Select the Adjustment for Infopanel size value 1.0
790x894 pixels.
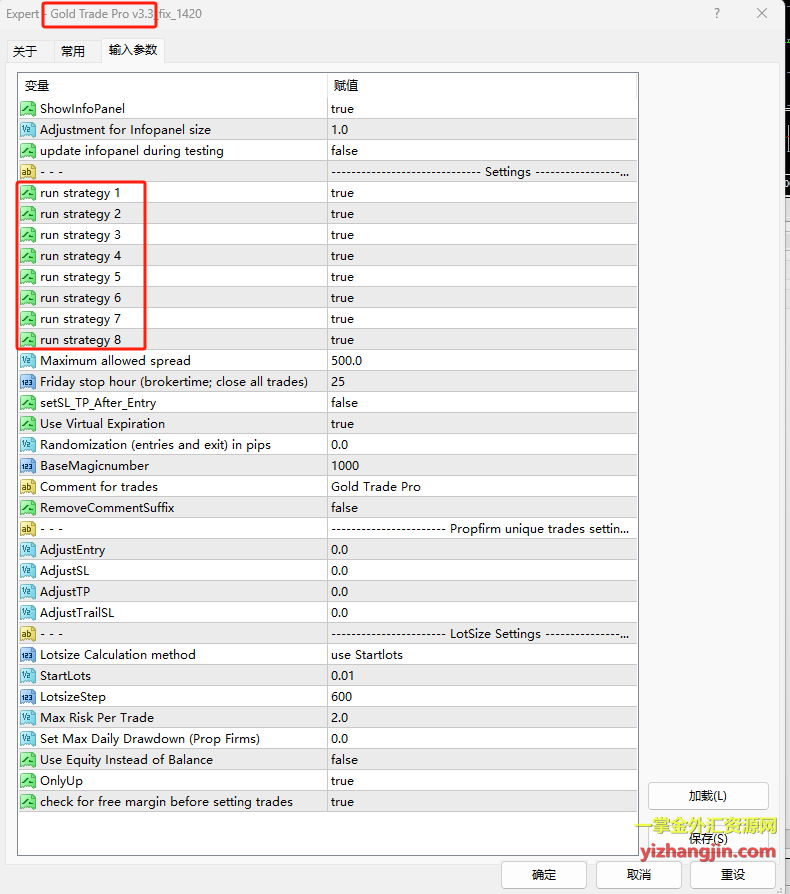(482, 129)
